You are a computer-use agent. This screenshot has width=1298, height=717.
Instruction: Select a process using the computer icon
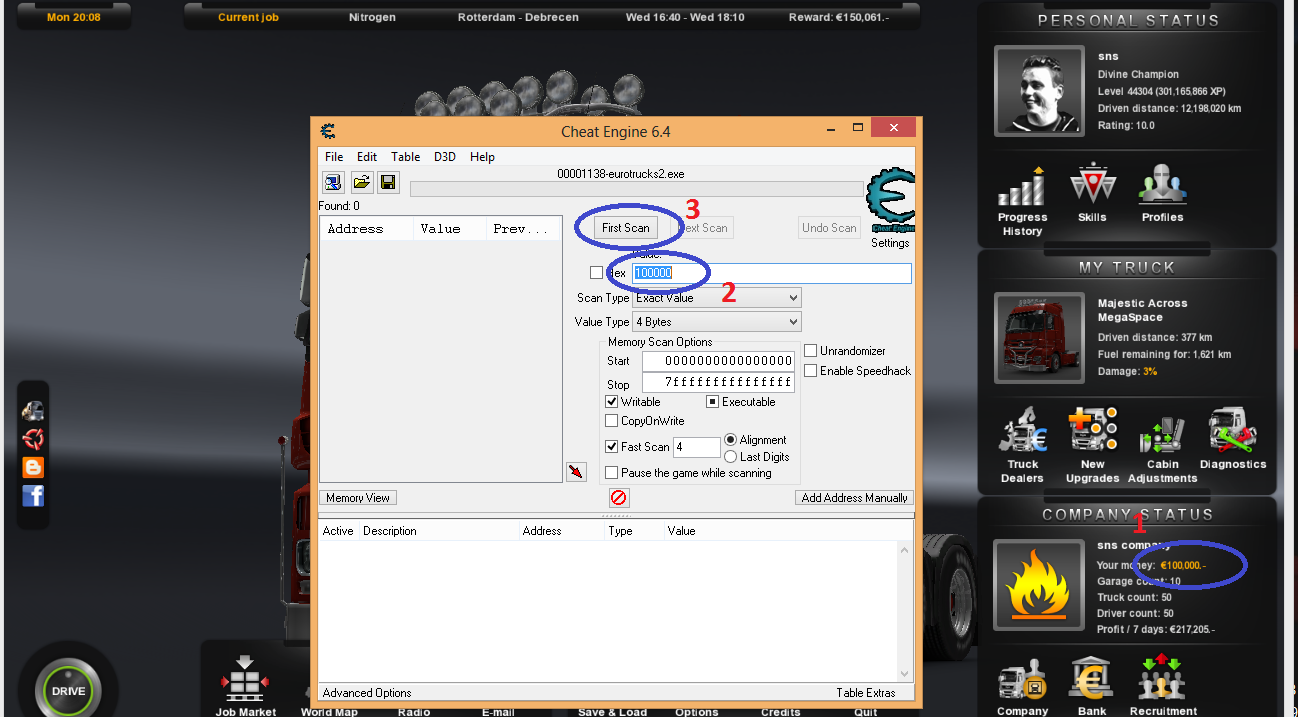332,181
